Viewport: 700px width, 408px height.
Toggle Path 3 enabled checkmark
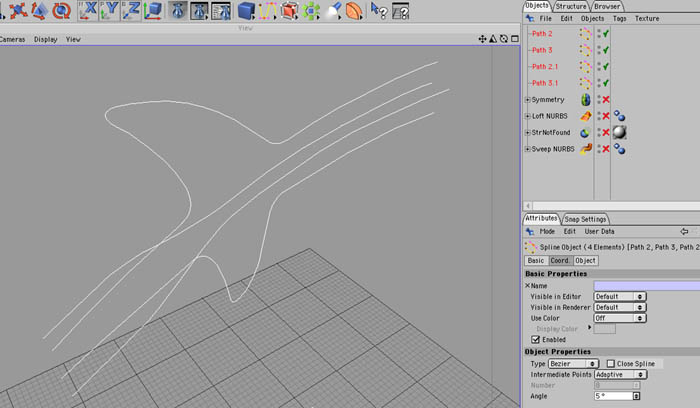tap(606, 50)
